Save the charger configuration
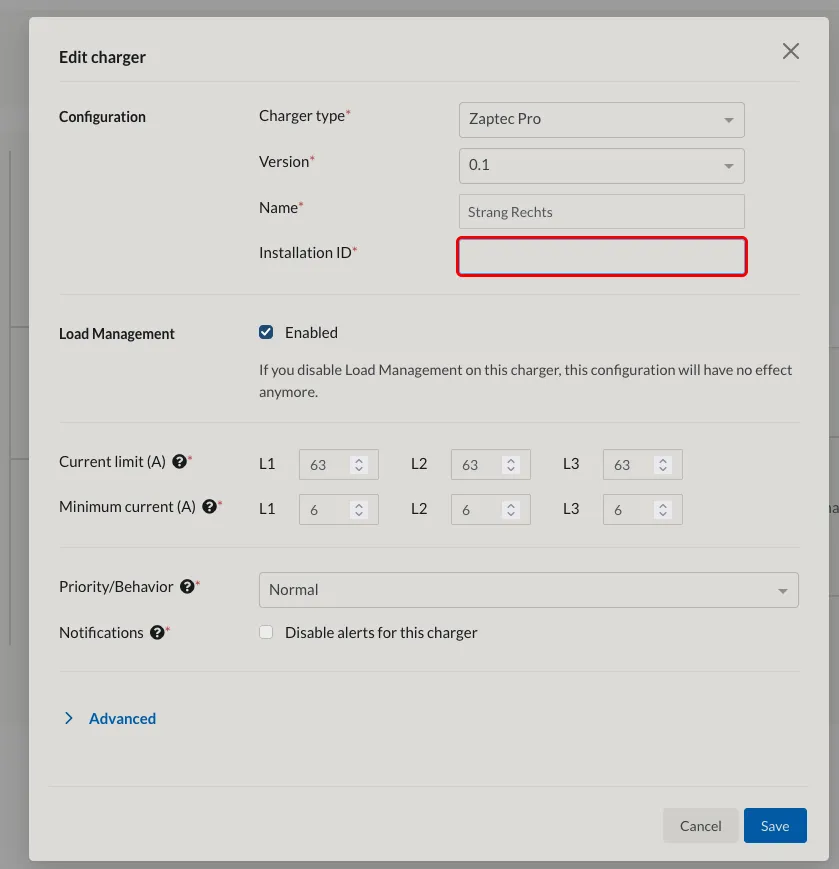This screenshot has height=869, width=839. coord(775,826)
